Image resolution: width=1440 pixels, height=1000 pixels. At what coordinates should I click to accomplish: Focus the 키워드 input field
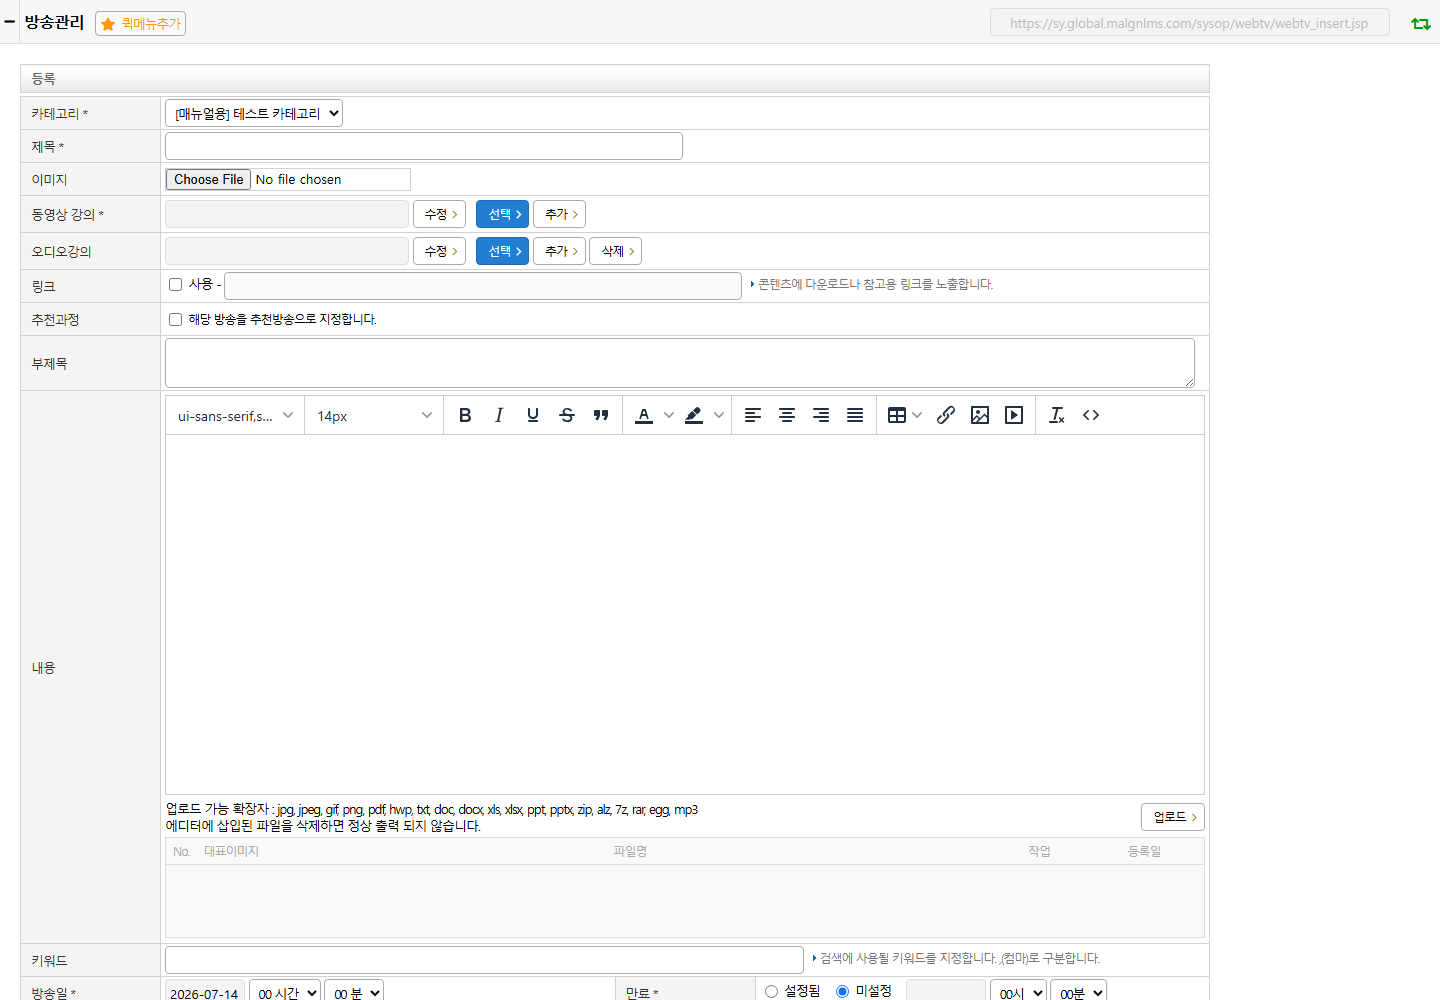(x=484, y=960)
